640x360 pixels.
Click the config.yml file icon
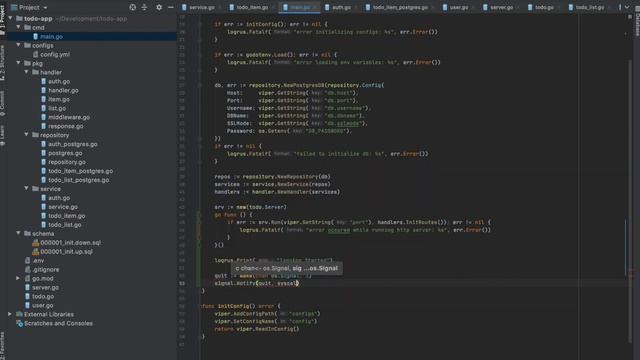pos(36,54)
